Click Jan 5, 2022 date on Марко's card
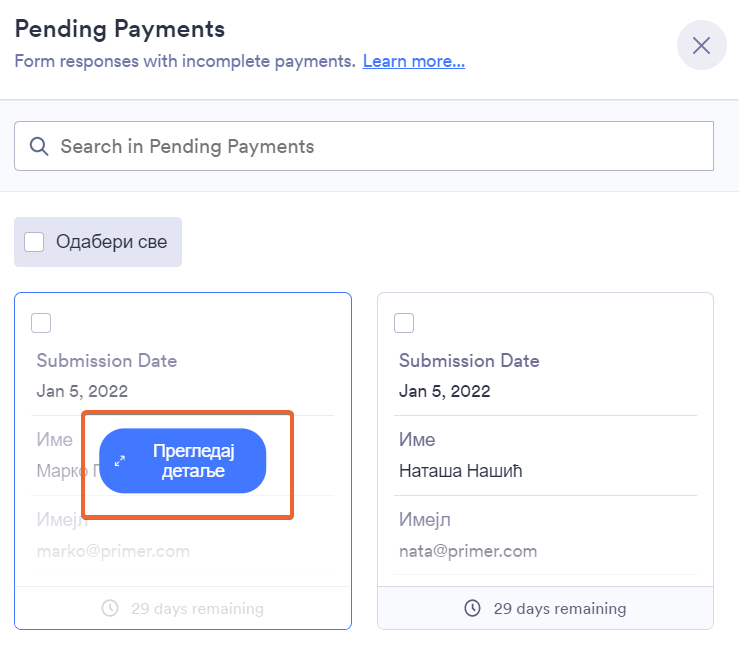The width and height of the screenshot is (739, 658). click(x=82, y=391)
